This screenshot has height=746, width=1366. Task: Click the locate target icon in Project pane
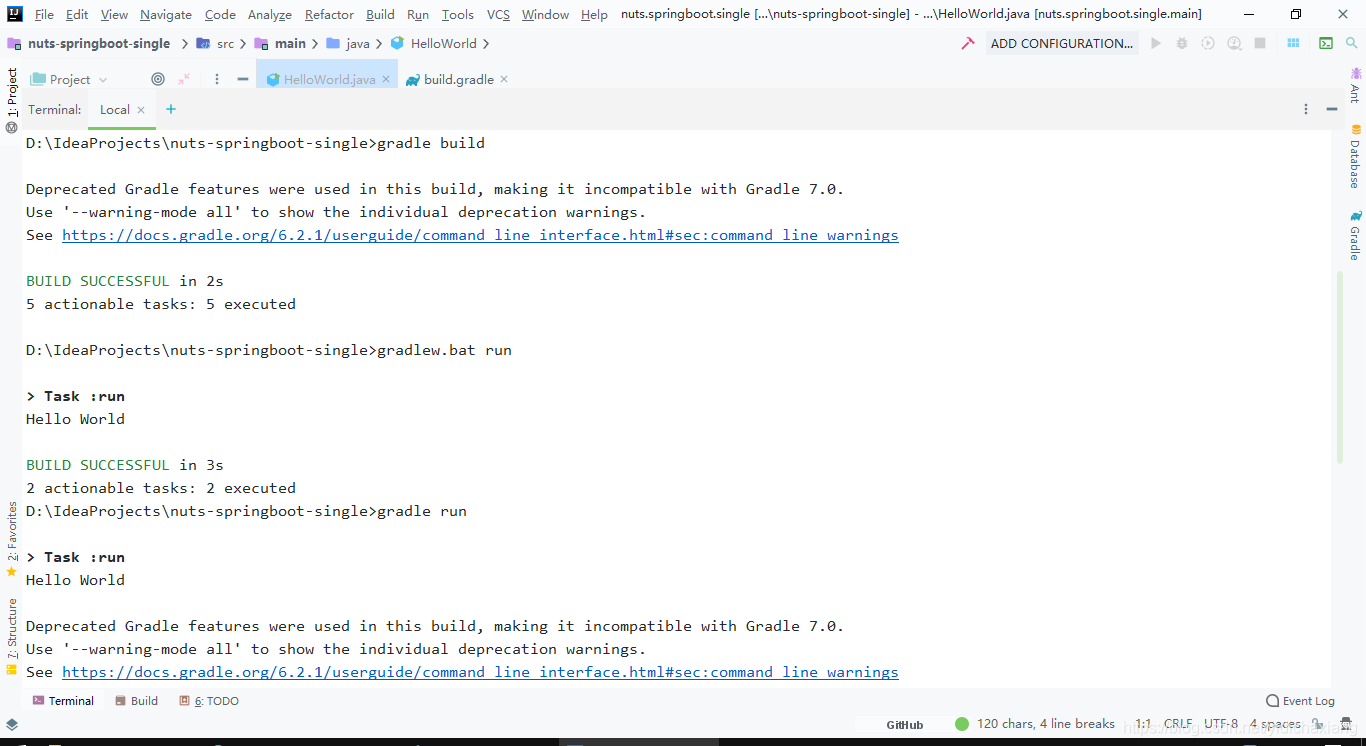(x=158, y=79)
